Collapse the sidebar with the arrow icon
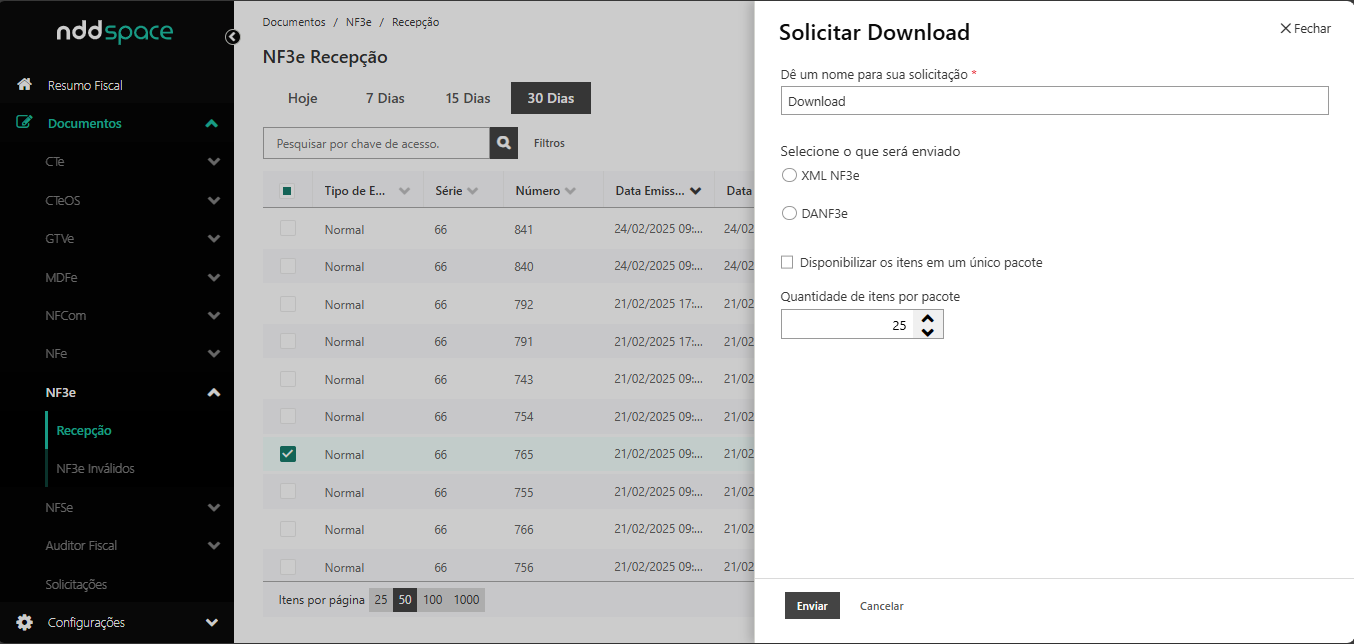The image size is (1354, 644). [x=233, y=37]
